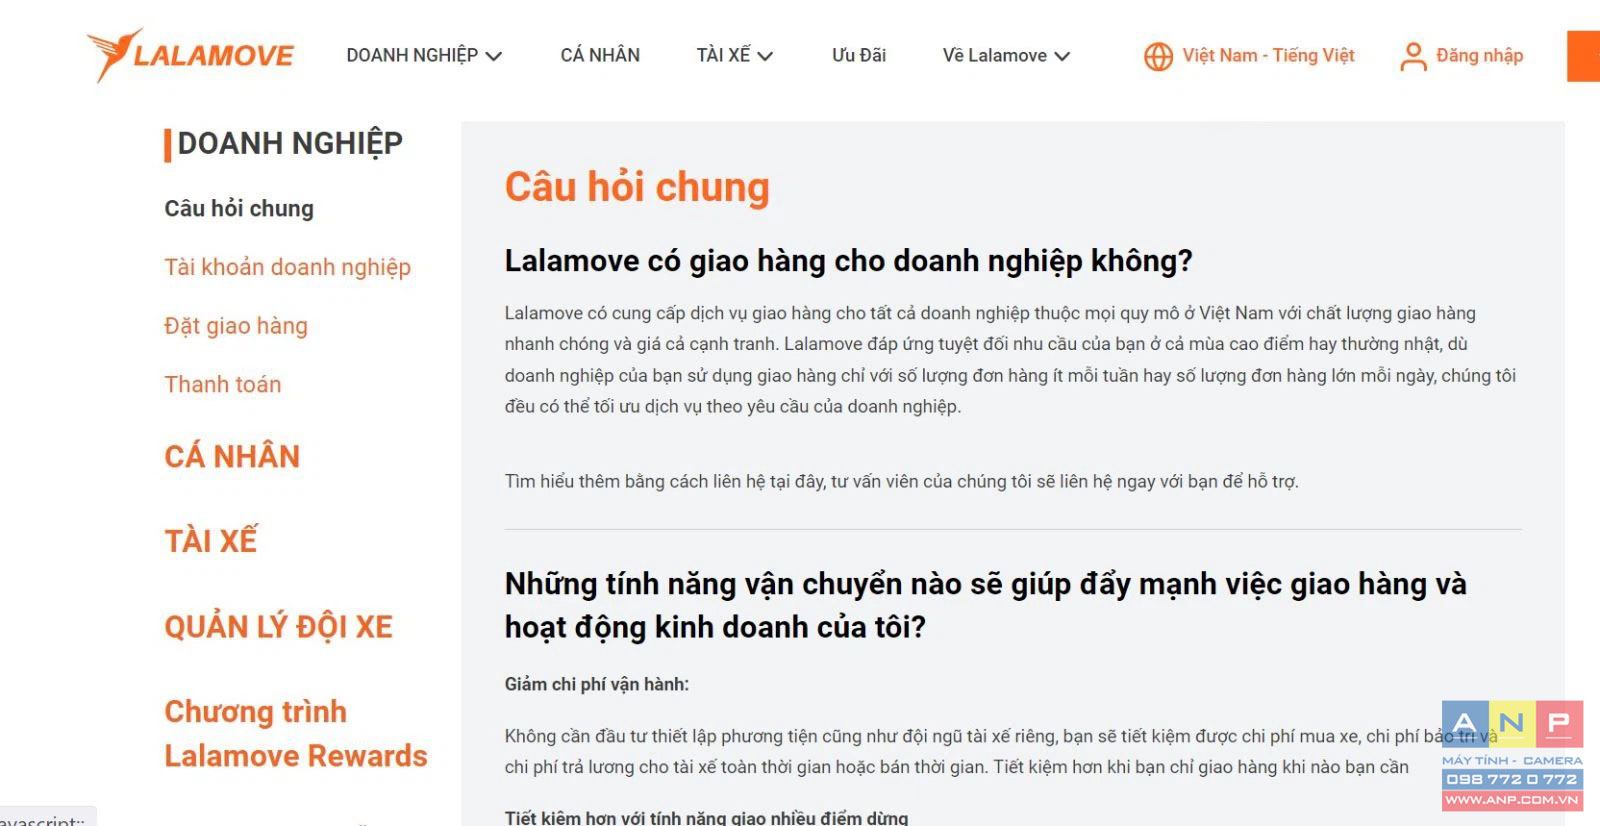
Task: Open the Ưu Đãi page
Action: (859, 55)
